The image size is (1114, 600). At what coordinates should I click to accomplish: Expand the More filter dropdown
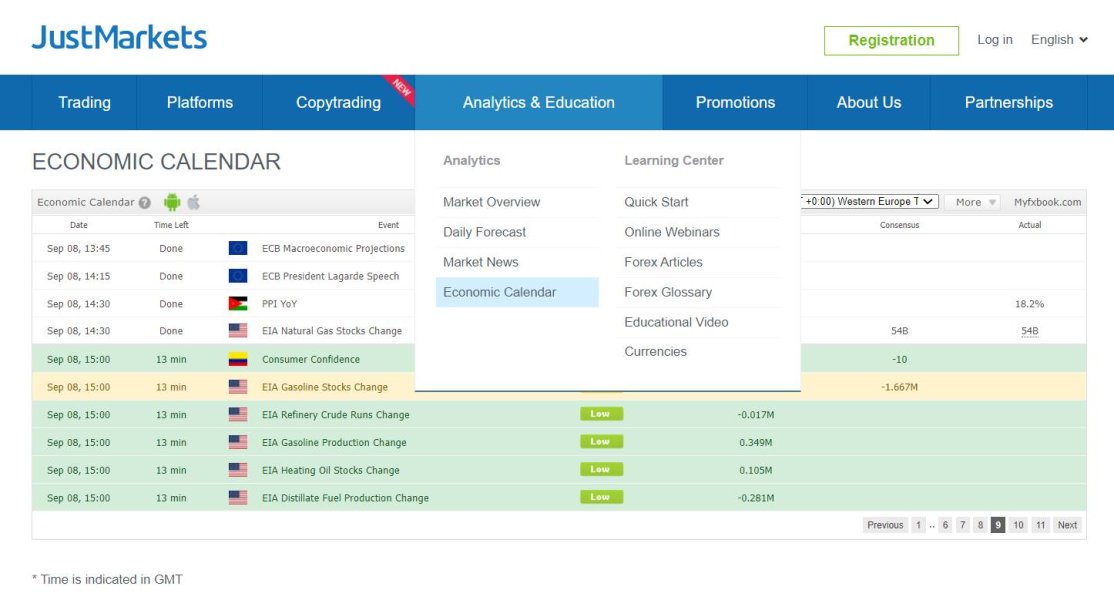pyautogui.click(x=973, y=202)
